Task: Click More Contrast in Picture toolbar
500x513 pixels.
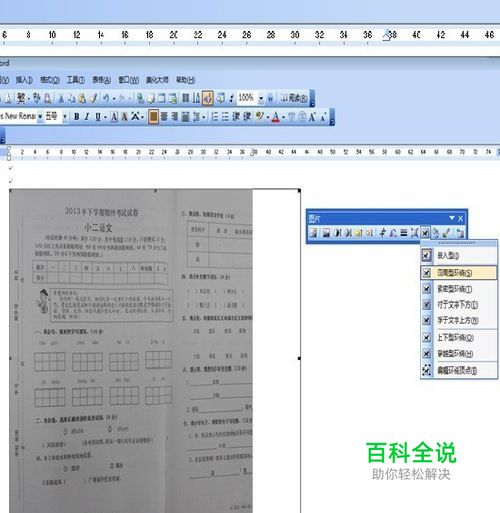Action: (337, 233)
